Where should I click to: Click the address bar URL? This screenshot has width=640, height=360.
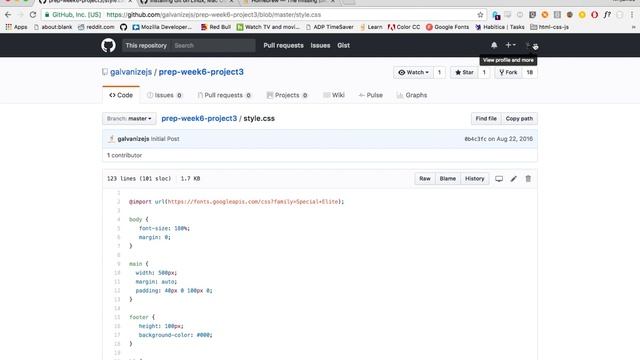[213, 15]
